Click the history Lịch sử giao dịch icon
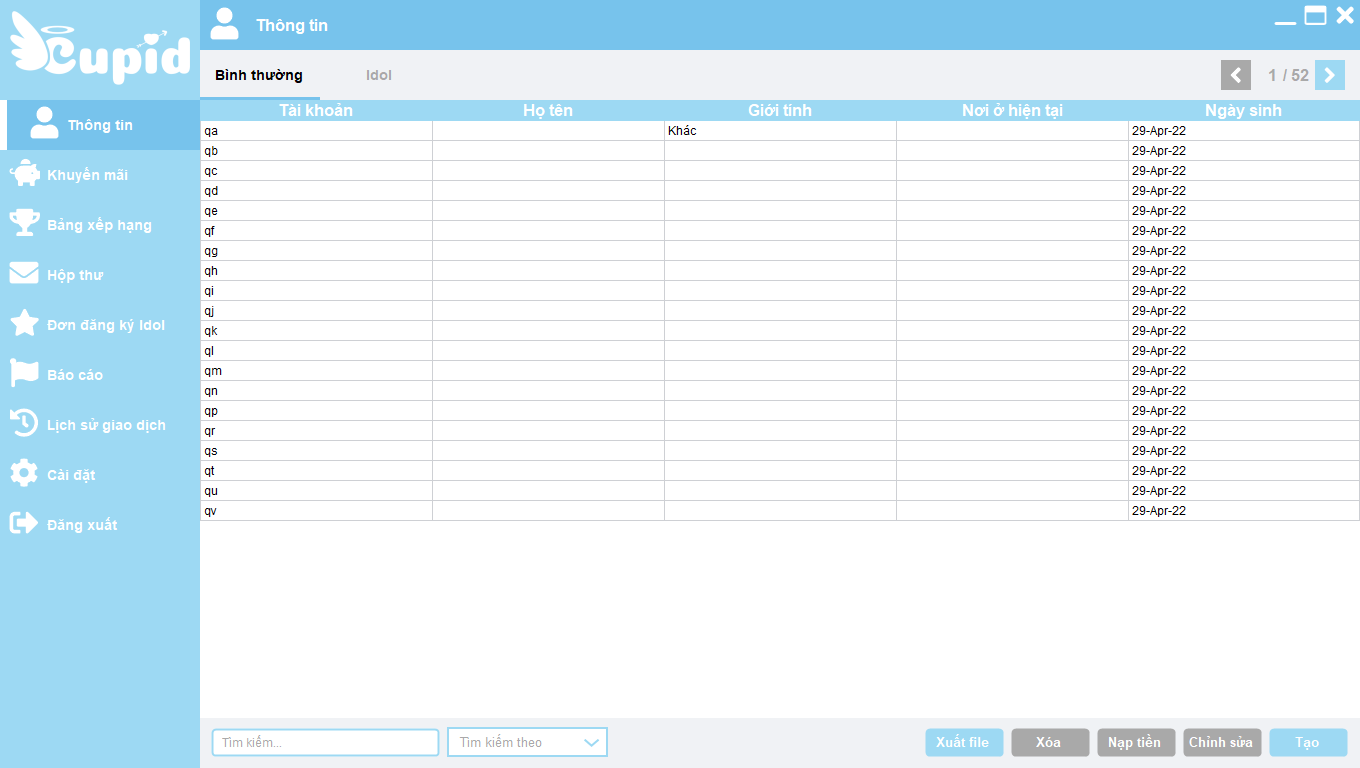This screenshot has height=768, width=1360. [x=24, y=424]
